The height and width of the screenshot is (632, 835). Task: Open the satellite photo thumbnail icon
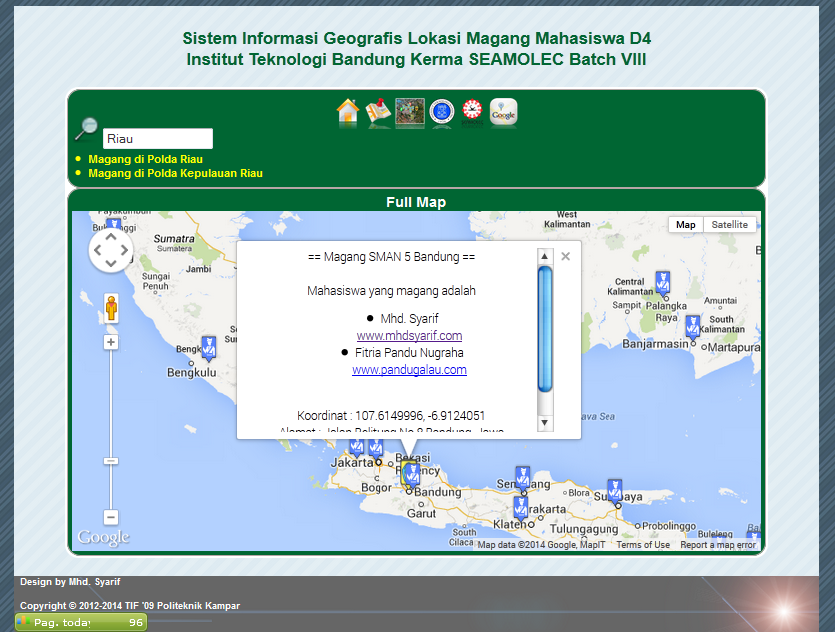click(x=410, y=112)
